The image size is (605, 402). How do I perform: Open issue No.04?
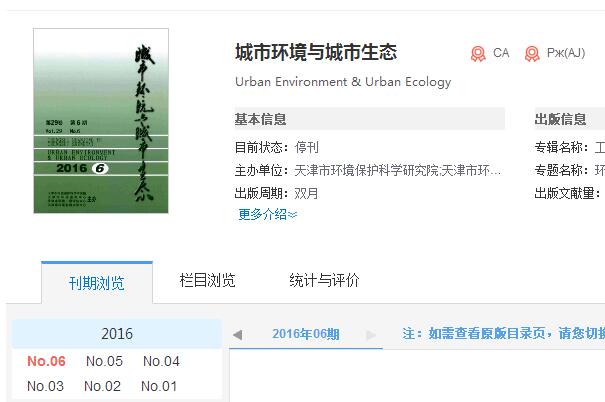[x=161, y=361]
